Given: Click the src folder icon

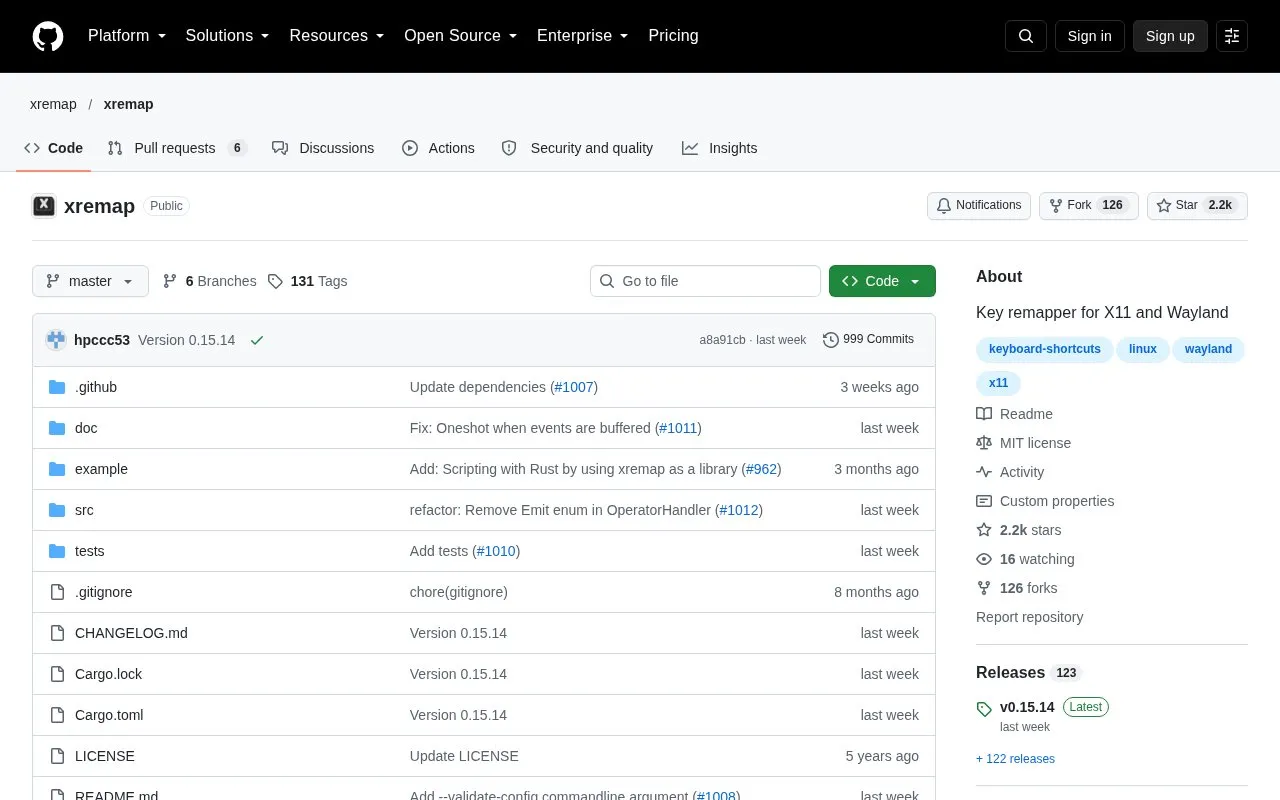Looking at the screenshot, I should pos(57,510).
